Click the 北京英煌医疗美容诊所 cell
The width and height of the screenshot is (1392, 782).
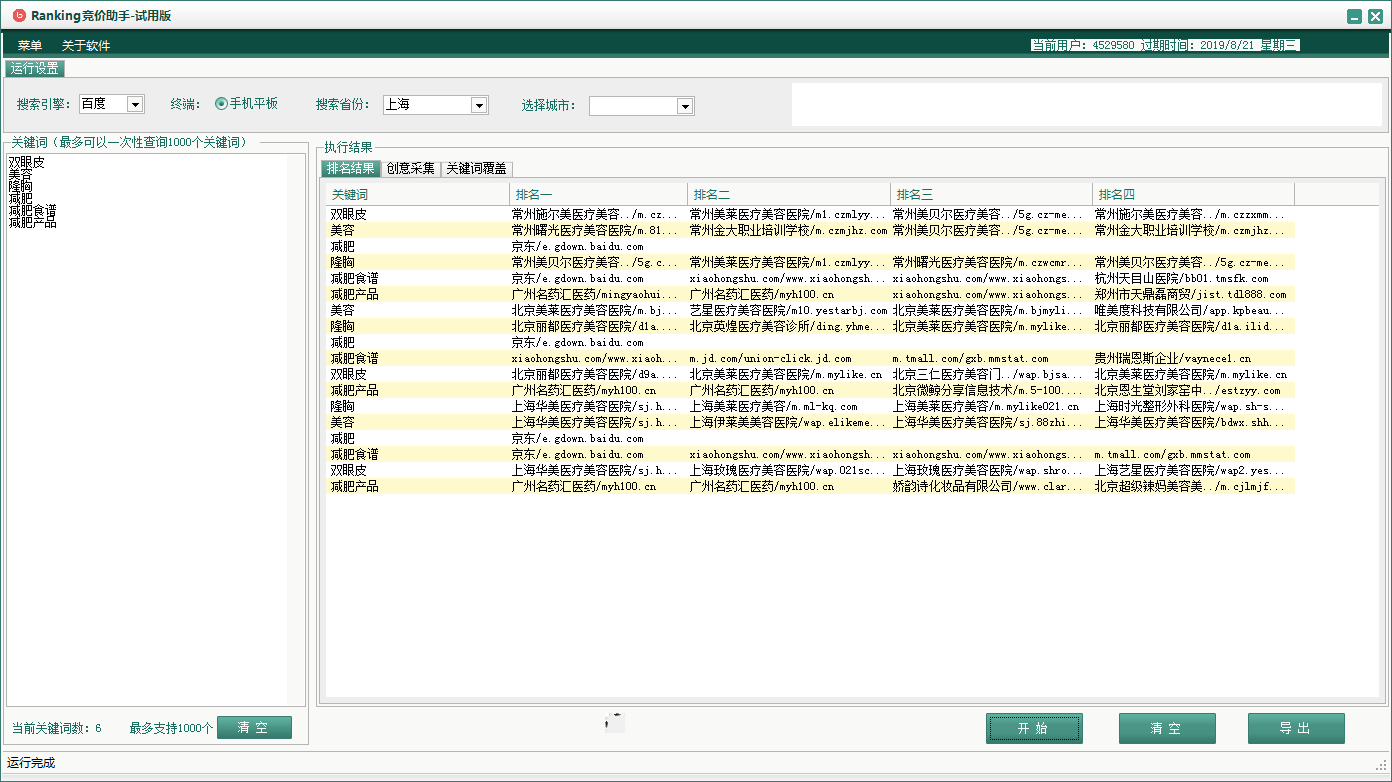coord(788,326)
